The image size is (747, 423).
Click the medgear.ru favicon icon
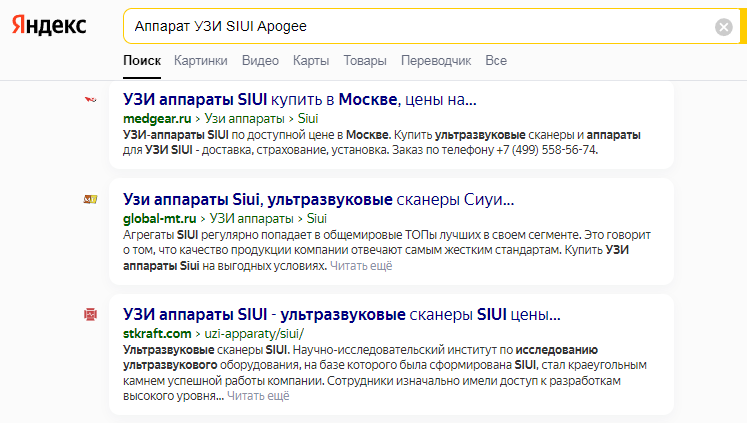coord(90,99)
